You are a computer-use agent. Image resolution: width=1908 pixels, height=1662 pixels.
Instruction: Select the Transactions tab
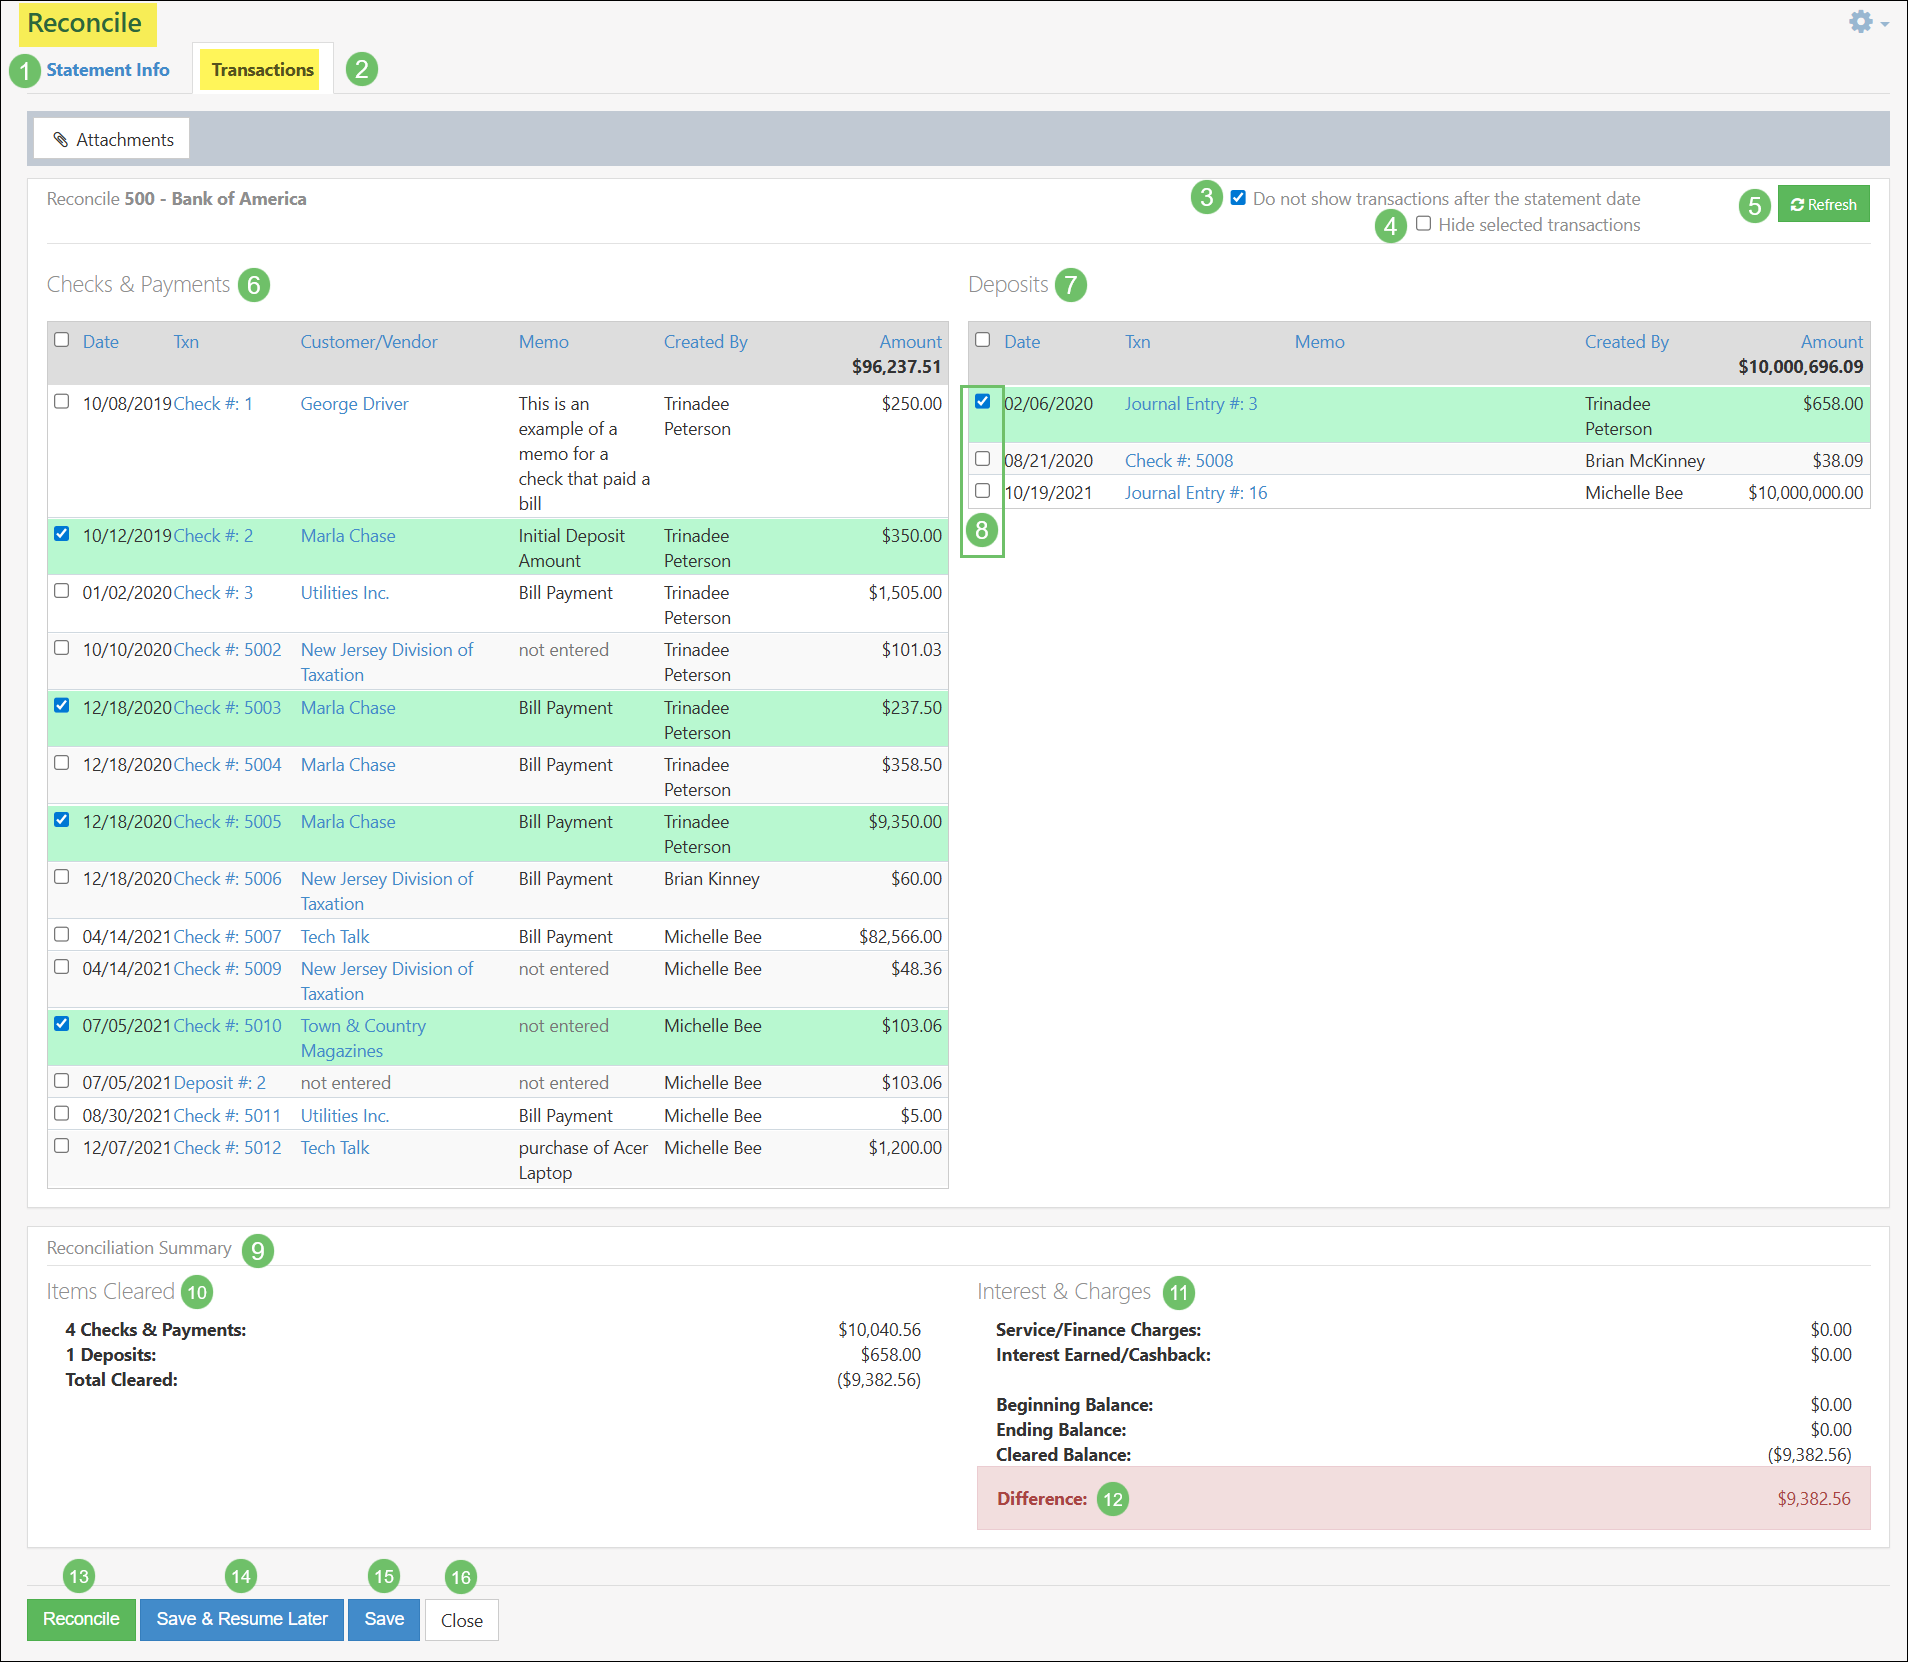coord(261,69)
